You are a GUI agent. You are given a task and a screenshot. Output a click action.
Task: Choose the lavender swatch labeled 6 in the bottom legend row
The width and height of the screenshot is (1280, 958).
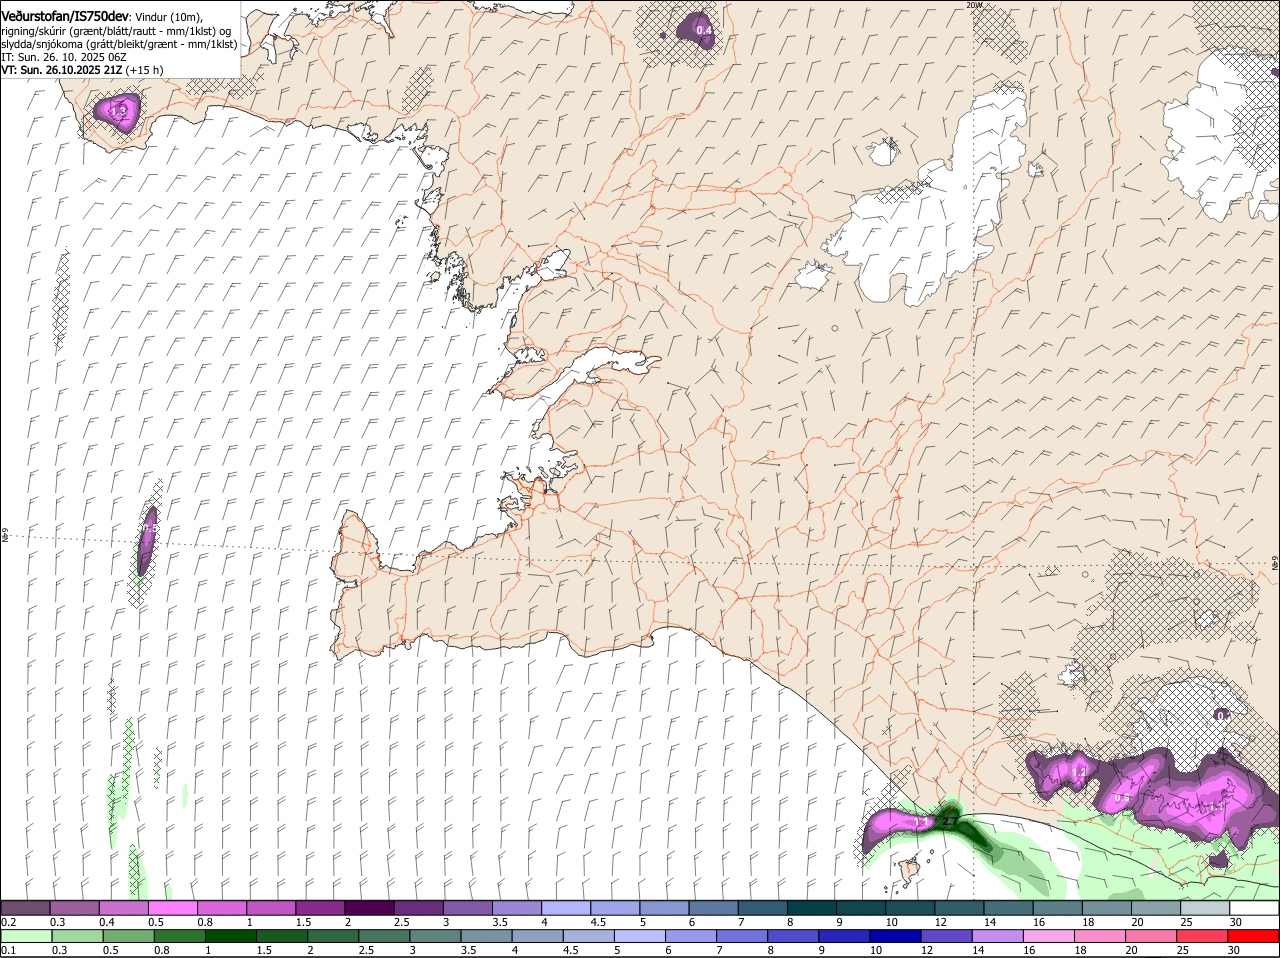(x=692, y=936)
